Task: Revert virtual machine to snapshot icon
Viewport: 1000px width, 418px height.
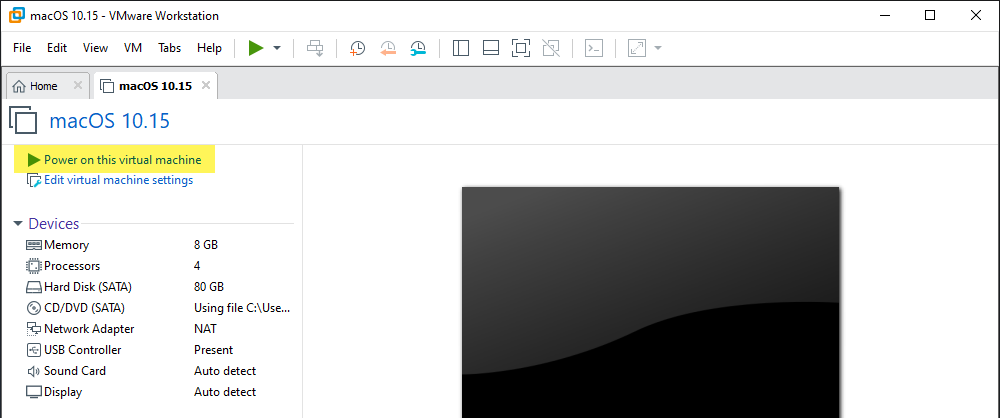Action: [x=388, y=49]
